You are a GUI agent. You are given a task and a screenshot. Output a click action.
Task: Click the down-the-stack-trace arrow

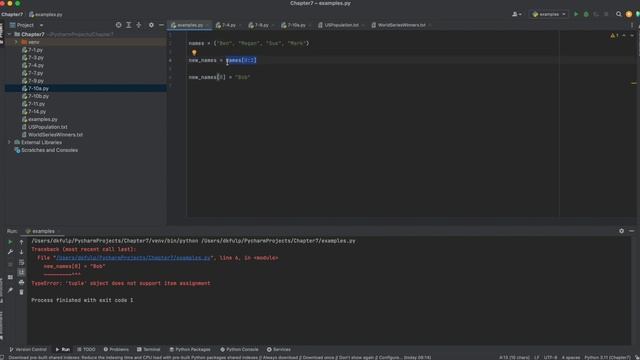[x=21, y=252]
